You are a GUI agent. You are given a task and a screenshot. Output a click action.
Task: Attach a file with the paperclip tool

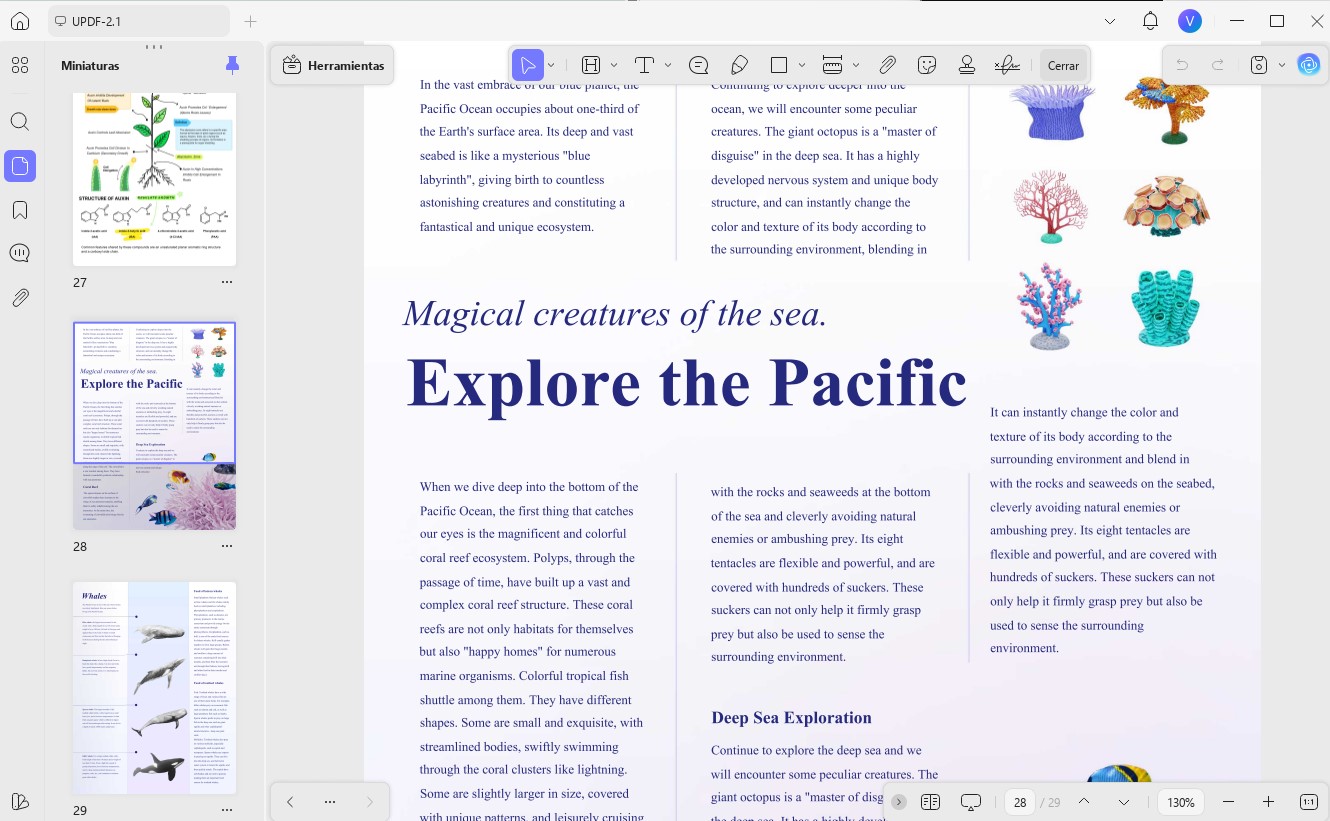pyautogui.click(x=887, y=65)
